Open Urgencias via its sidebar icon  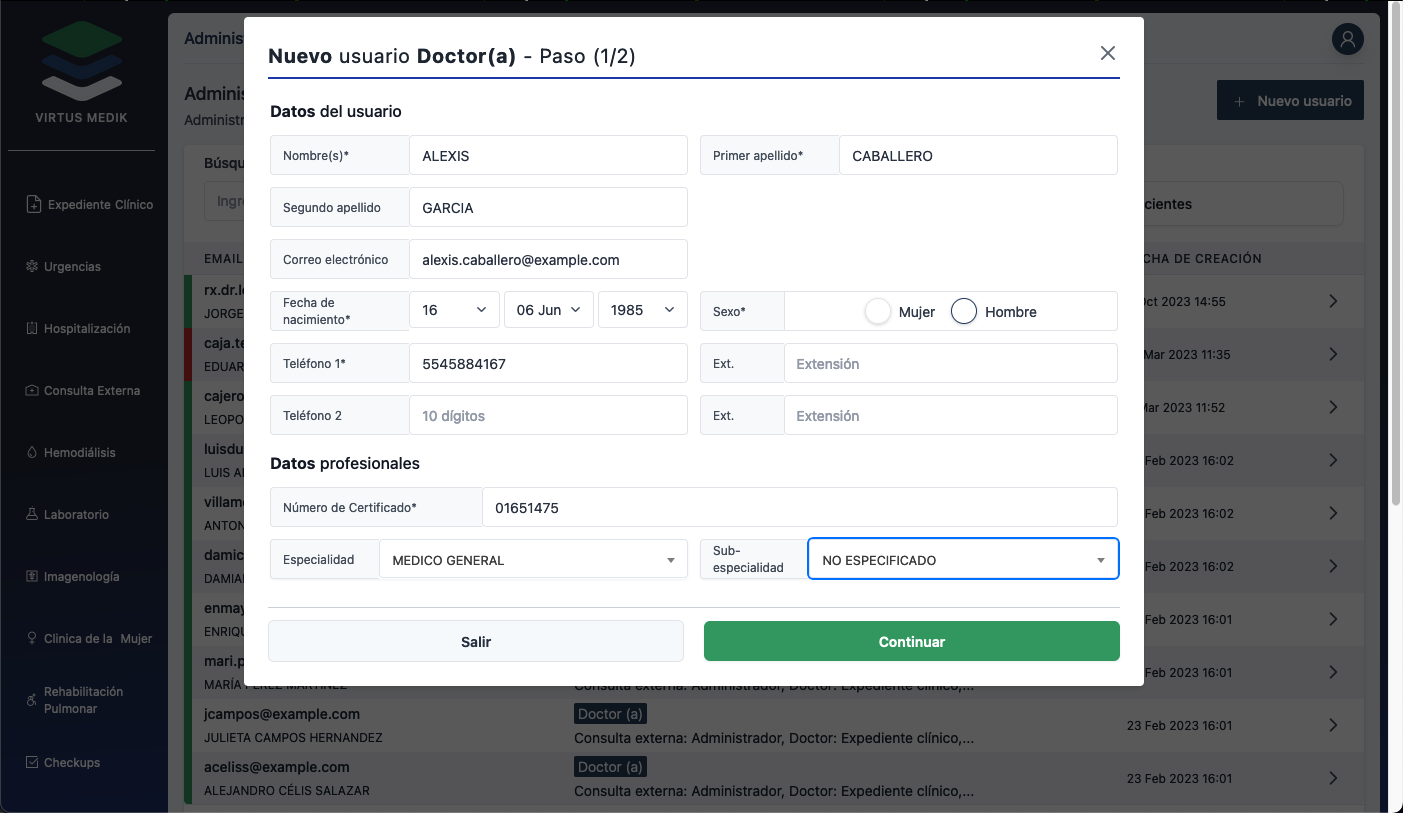tap(33, 267)
